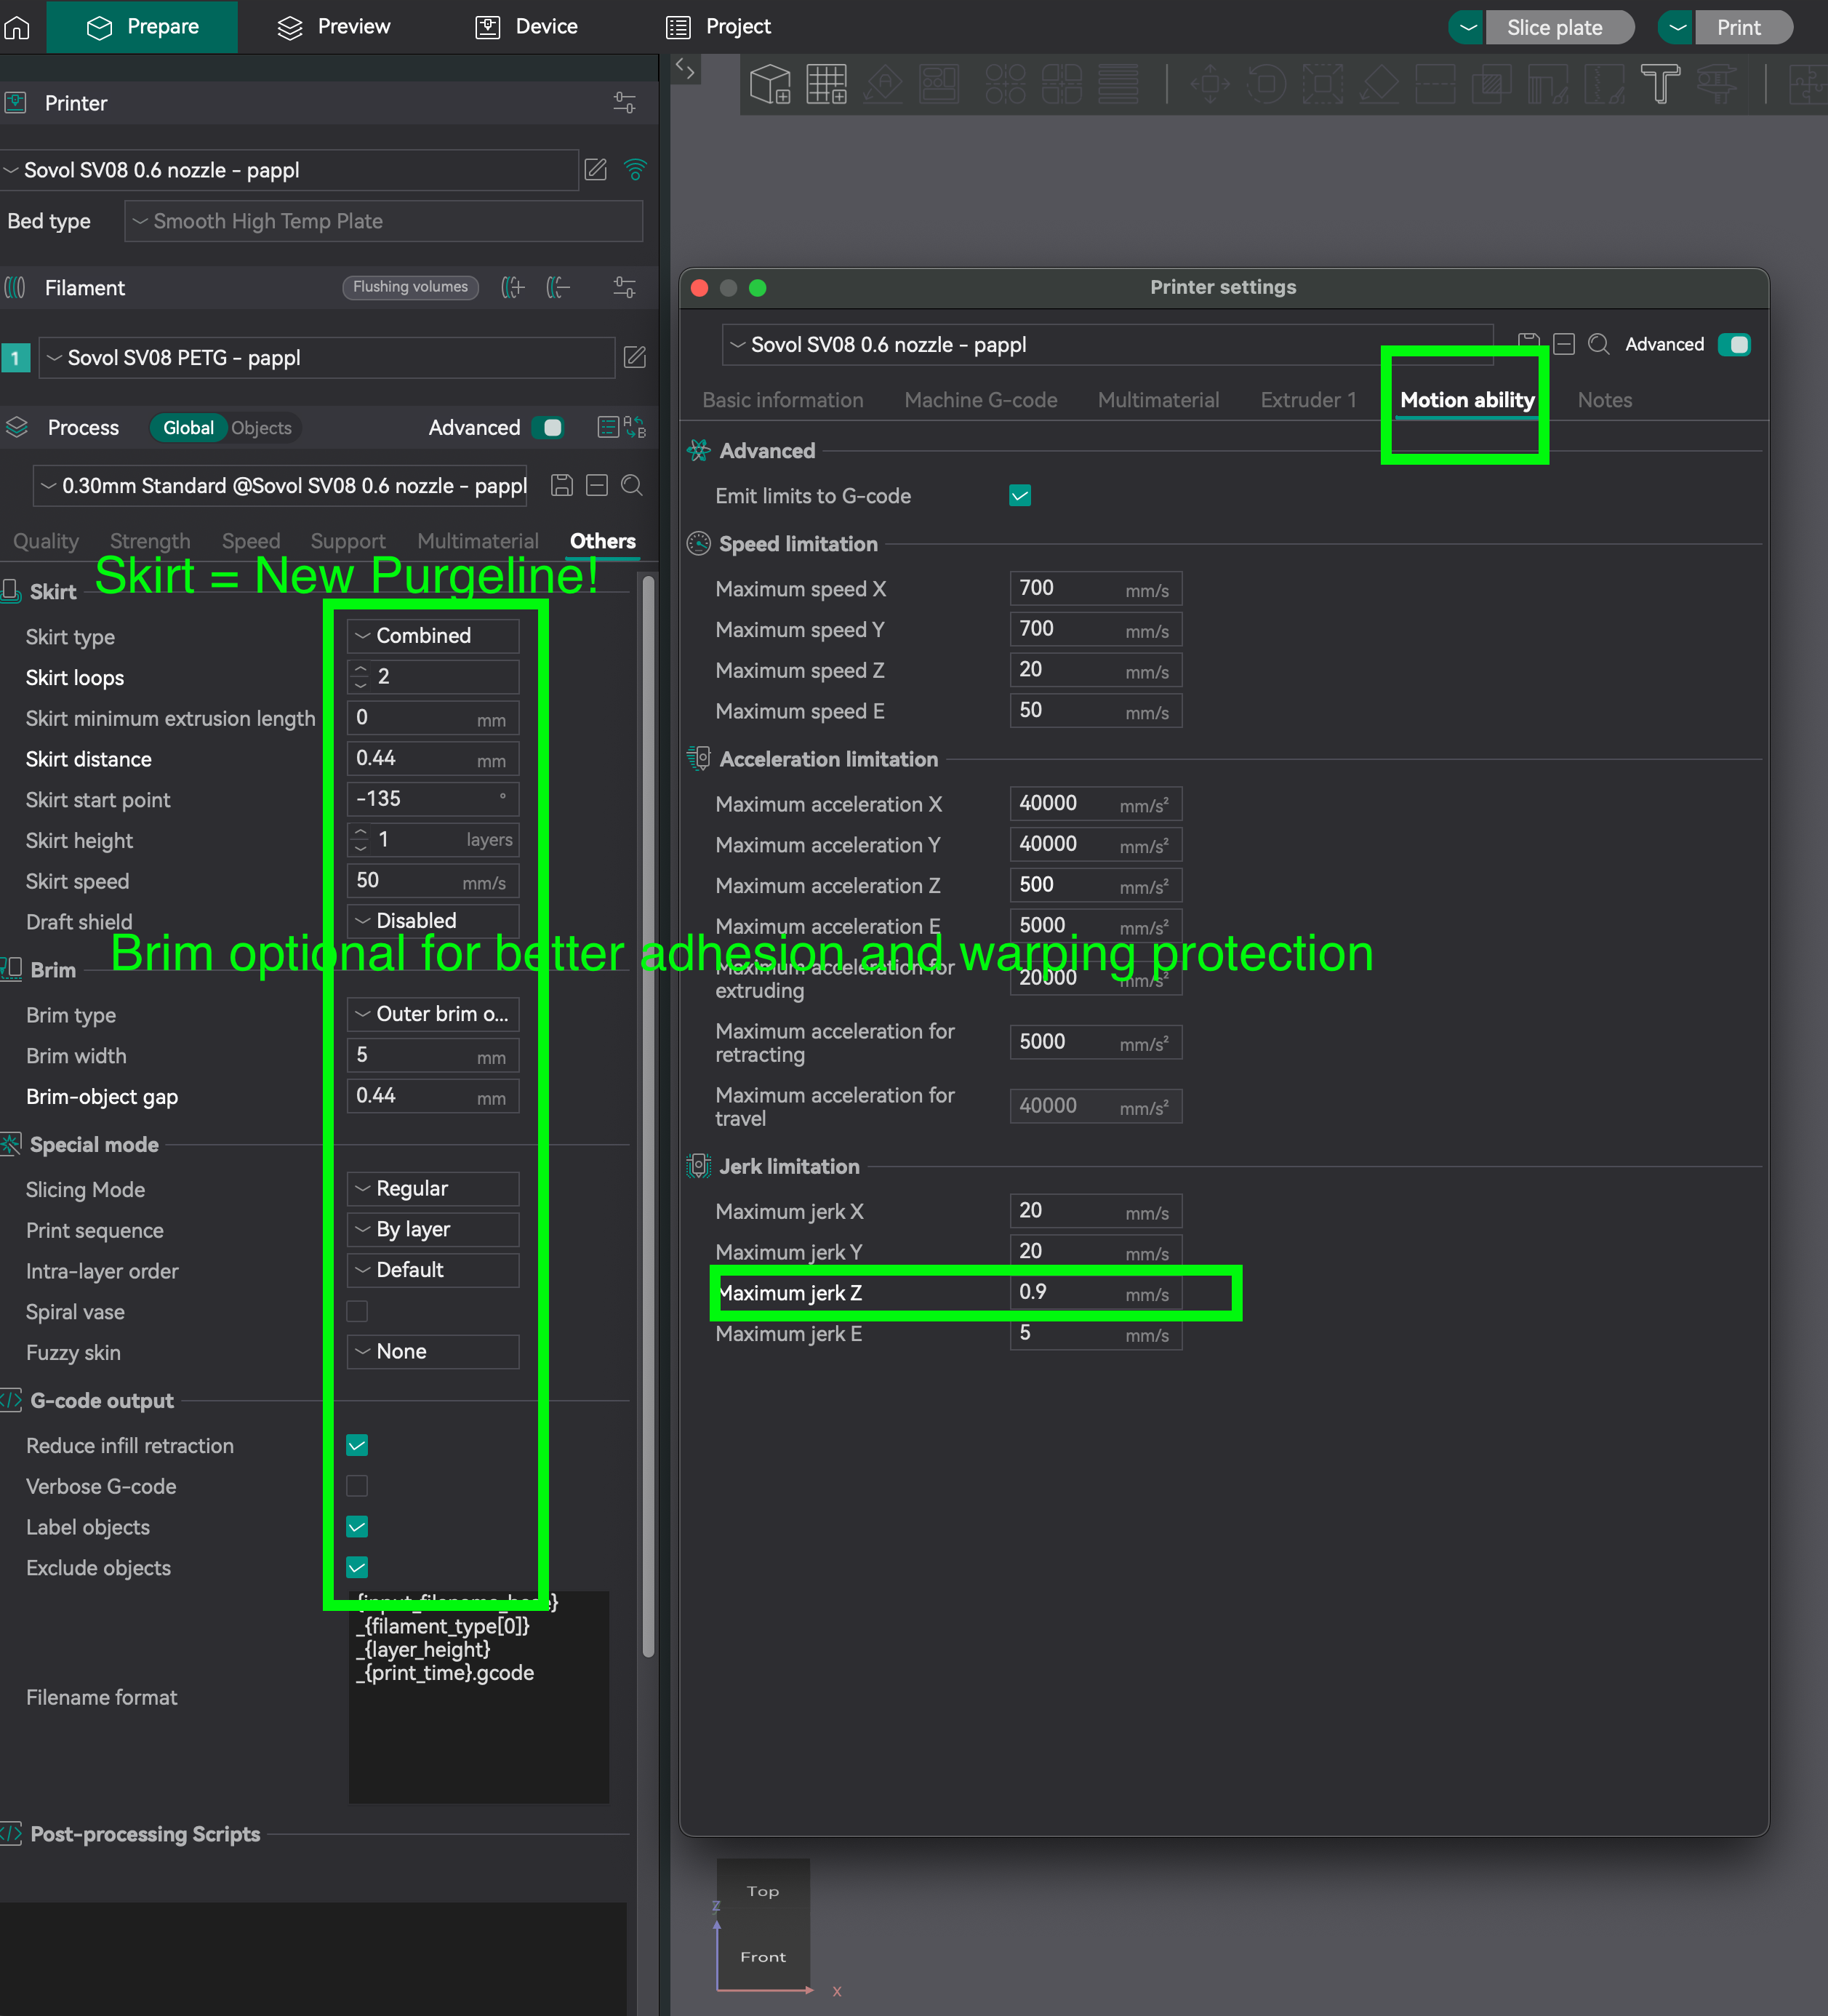Click the add plate grid icon
Viewport: 1828px width, 2016px height.
(826, 84)
